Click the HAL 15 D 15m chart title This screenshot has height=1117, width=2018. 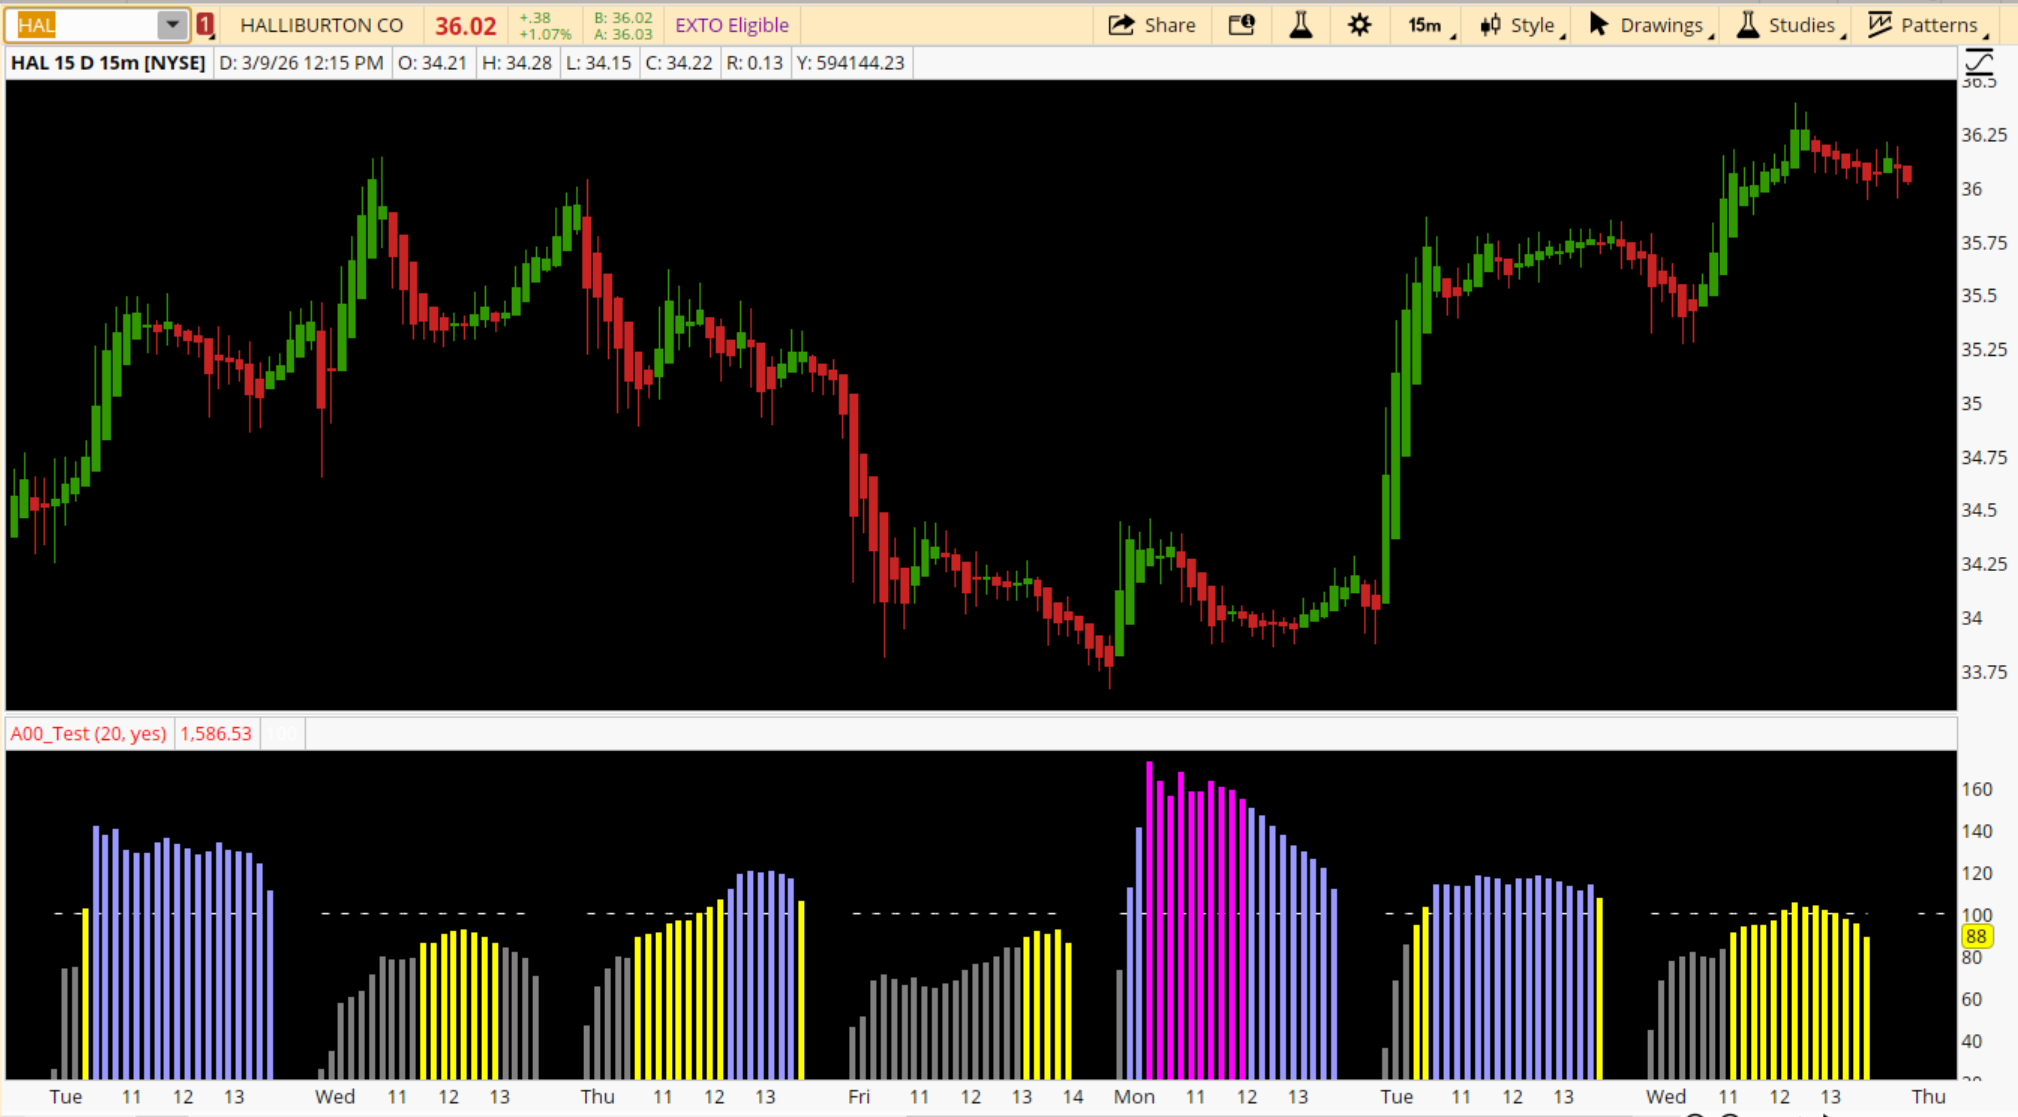click(108, 63)
